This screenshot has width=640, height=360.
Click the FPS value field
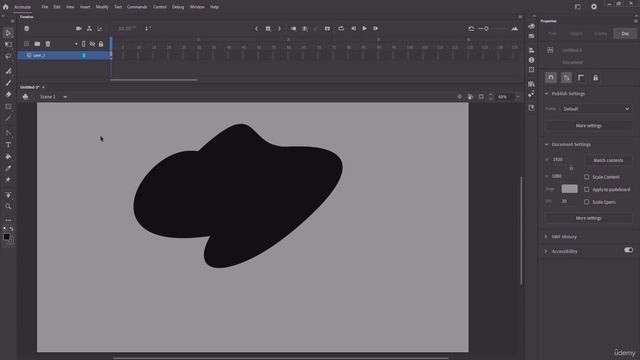(x=569, y=201)
